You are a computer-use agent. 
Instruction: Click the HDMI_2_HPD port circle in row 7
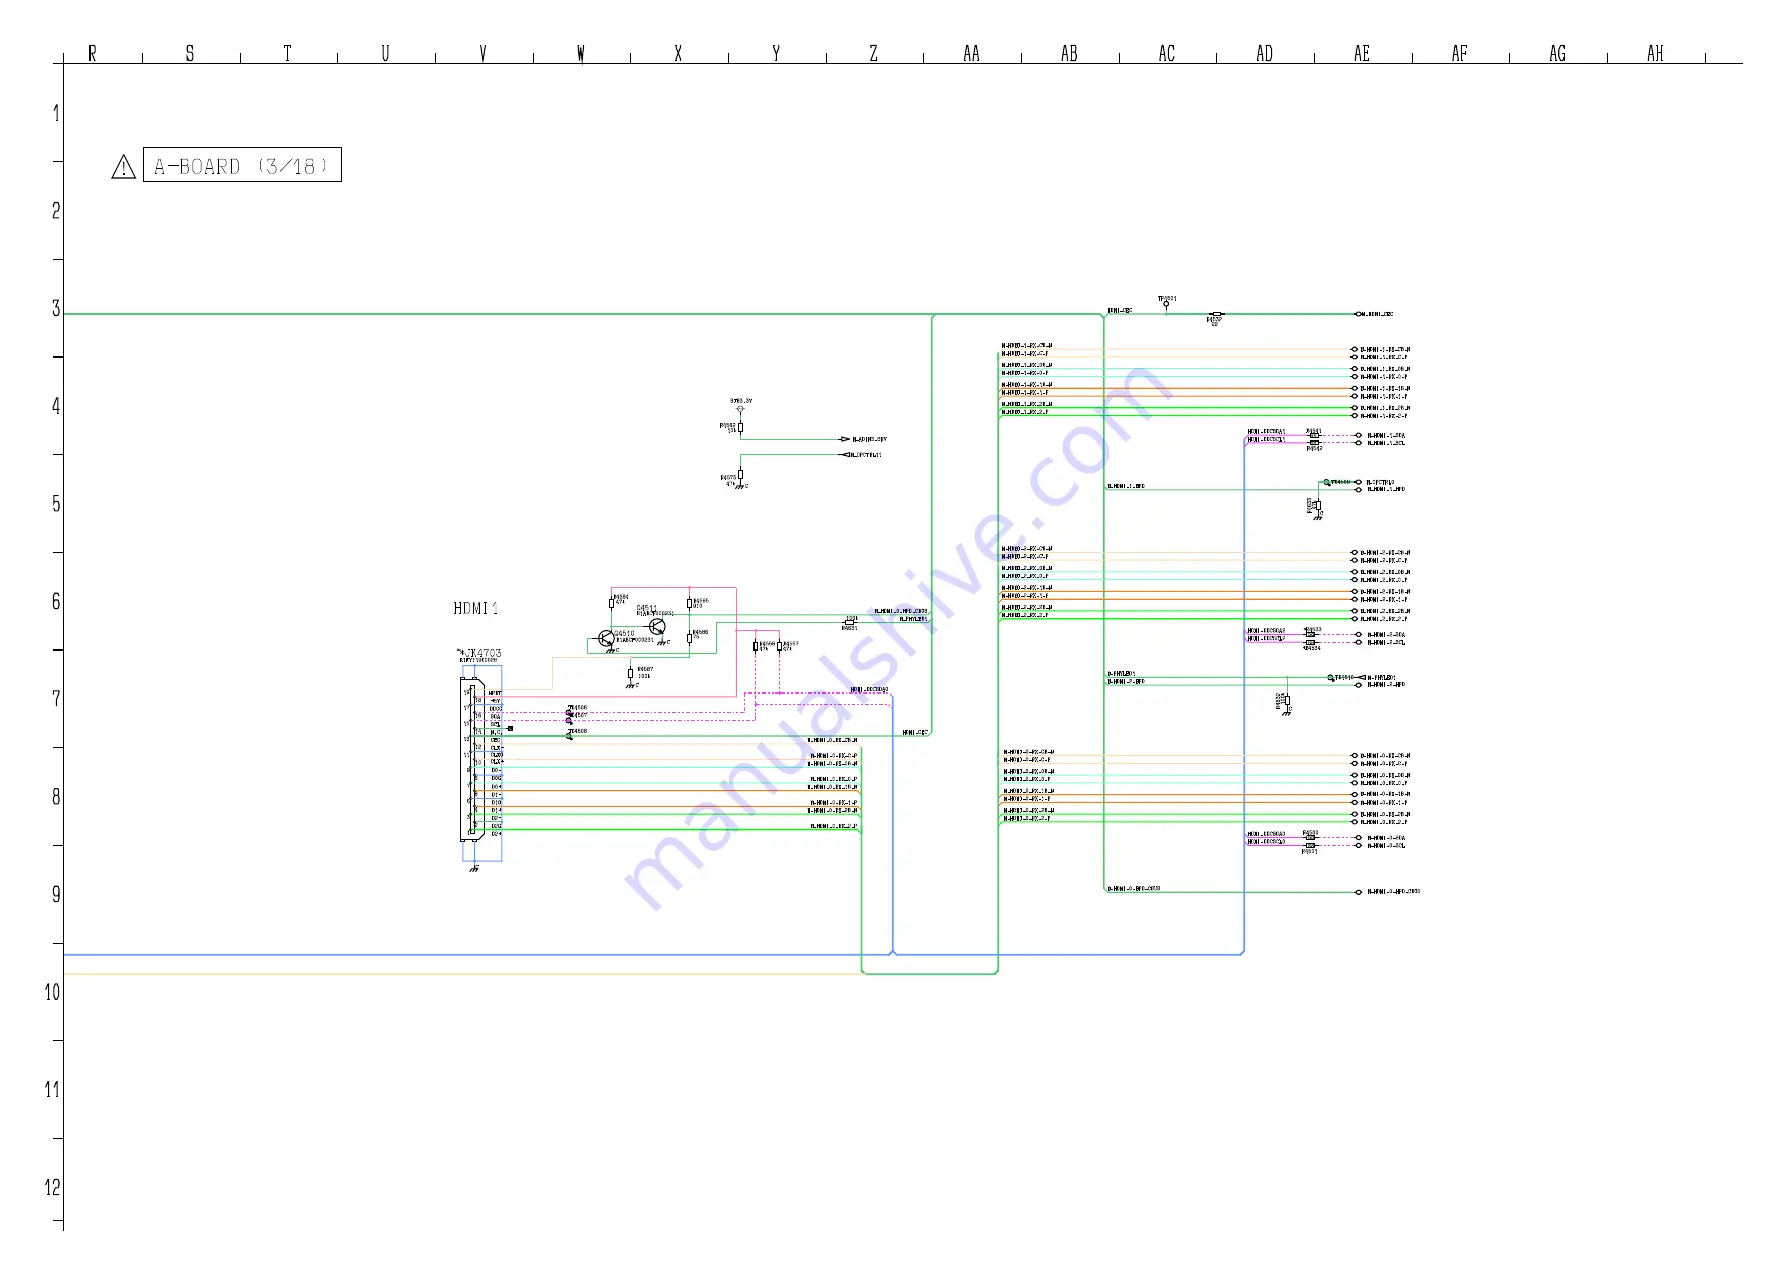(x=1358, y=685)
